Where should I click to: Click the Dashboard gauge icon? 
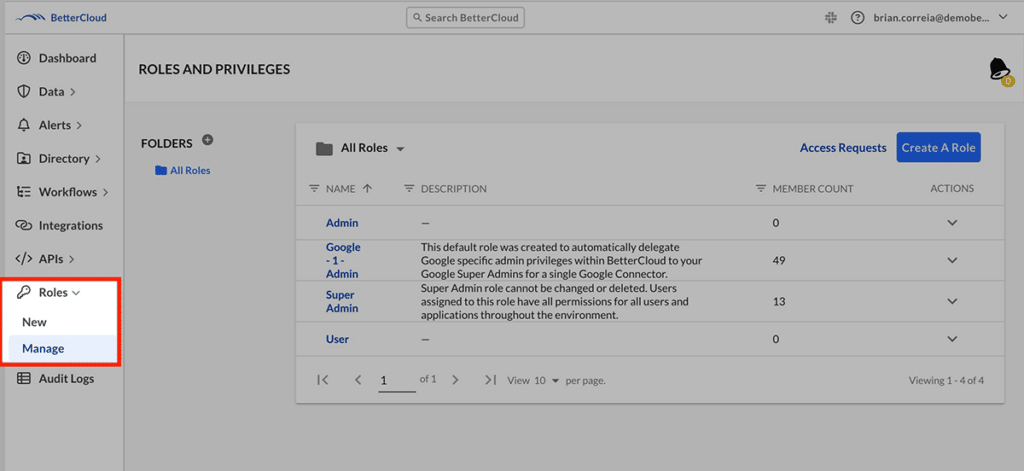24,58
